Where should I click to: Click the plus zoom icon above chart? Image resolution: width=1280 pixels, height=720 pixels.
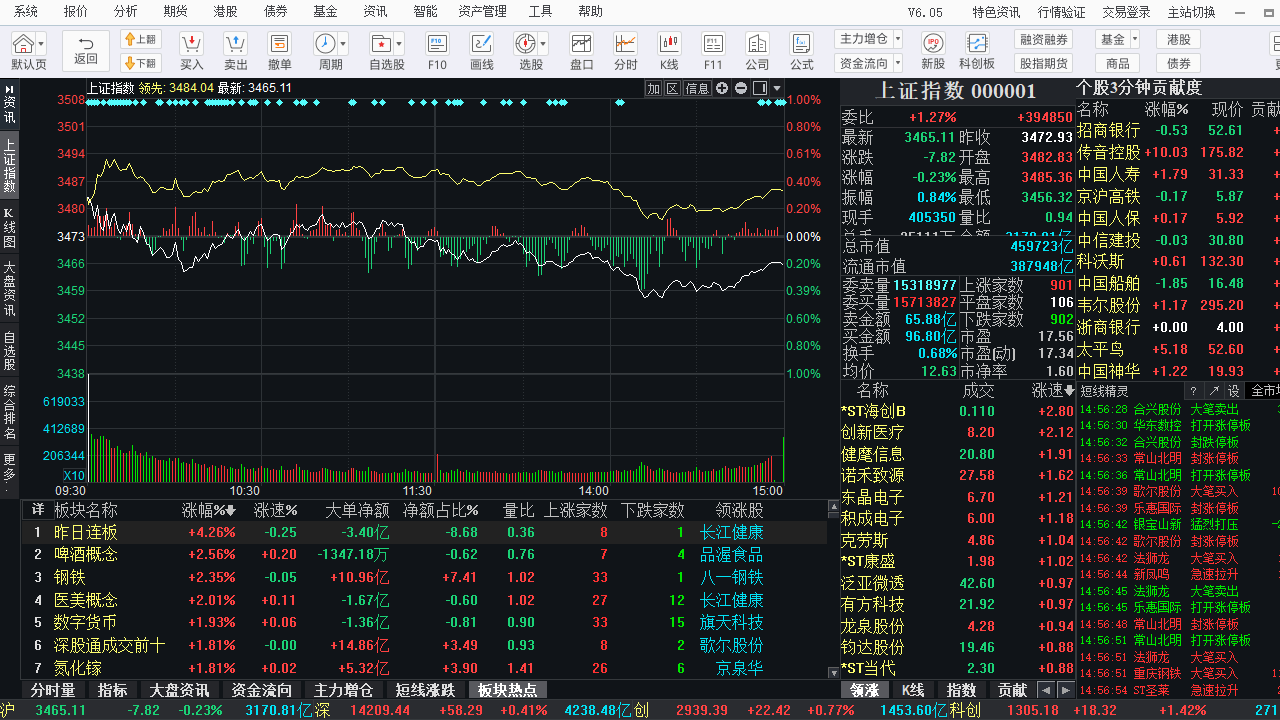click(x=722, y=88)
